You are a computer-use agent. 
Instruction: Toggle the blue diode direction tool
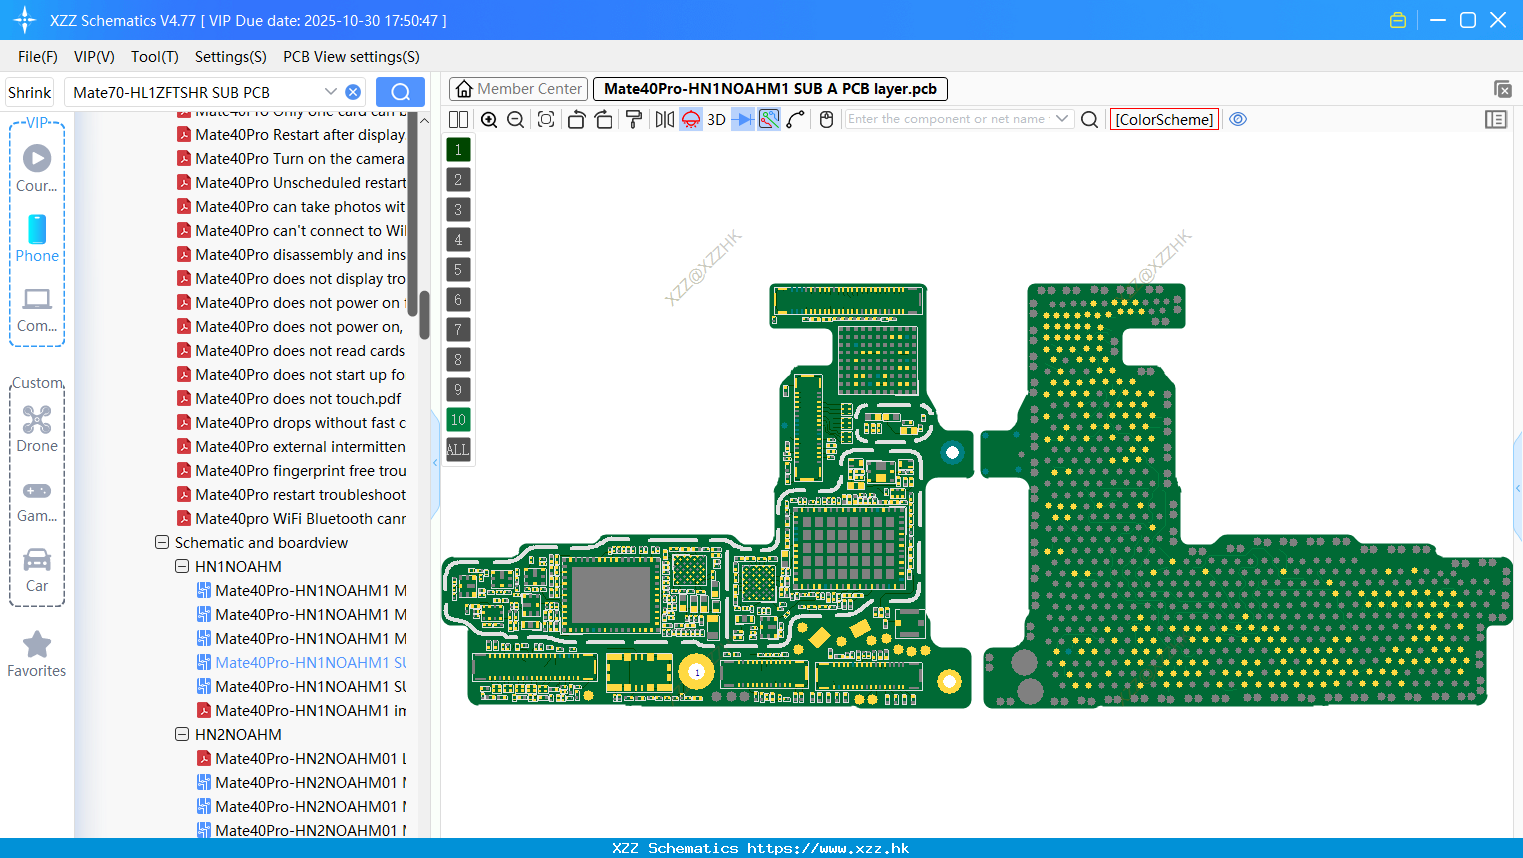pos(741,119)
